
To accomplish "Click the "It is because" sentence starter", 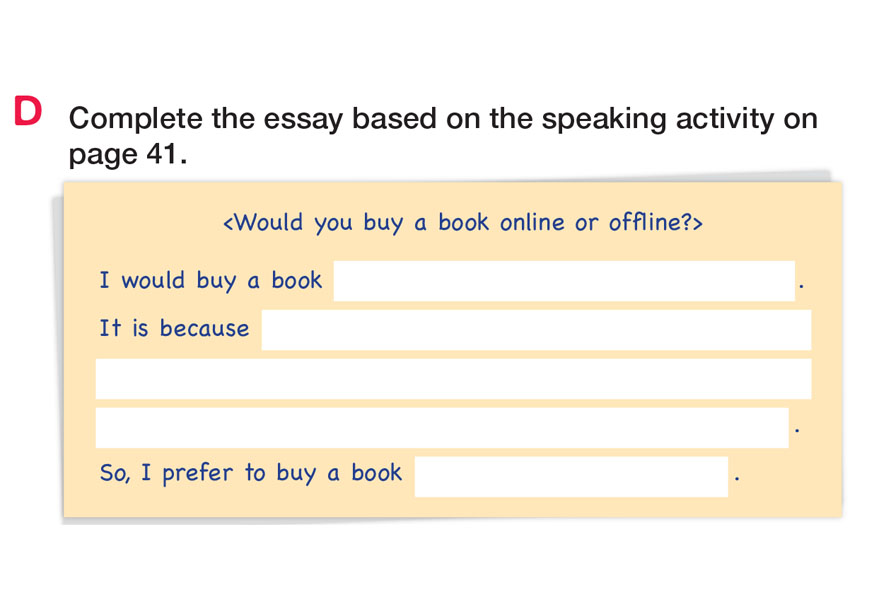I will 174,329.
